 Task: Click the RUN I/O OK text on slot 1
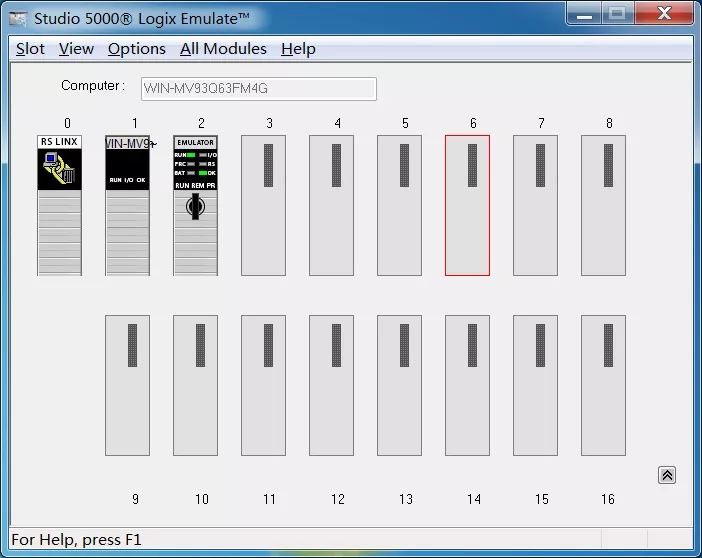(x=128, y=180)
